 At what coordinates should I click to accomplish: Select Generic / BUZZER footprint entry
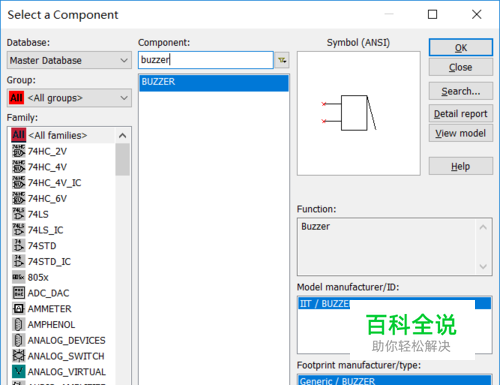[x=395, y=380]
